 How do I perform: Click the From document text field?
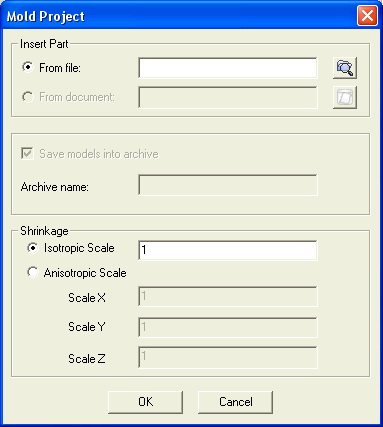(x=228, y=97)
